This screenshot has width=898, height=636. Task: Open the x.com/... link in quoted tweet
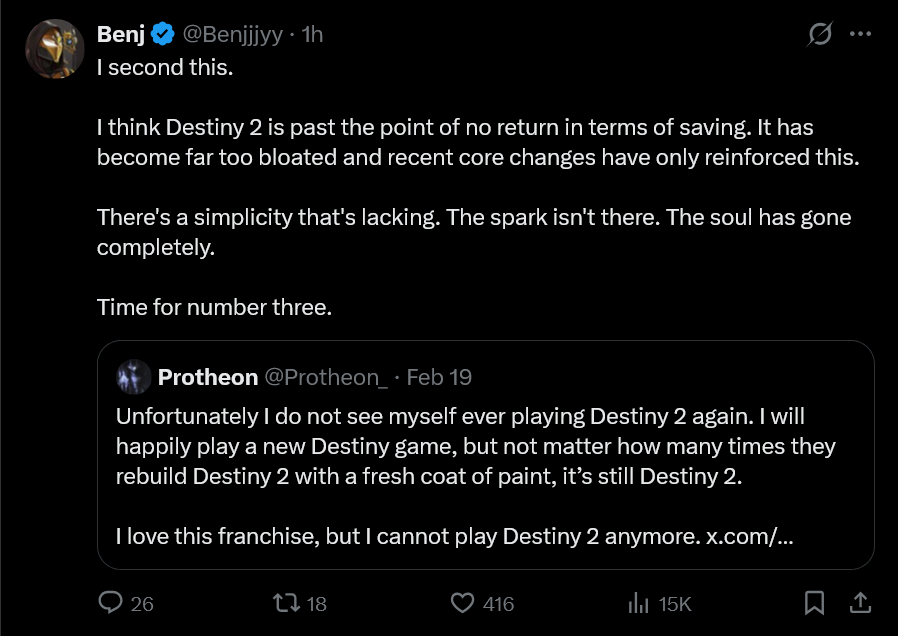point(750,536)
